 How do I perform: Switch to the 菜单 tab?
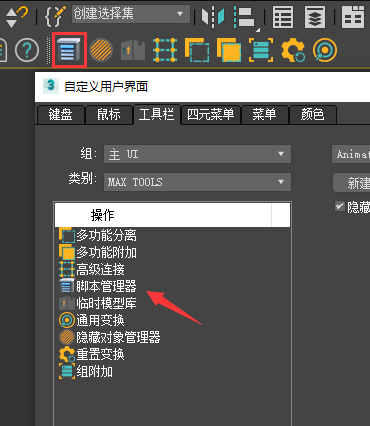coord(264,115)
